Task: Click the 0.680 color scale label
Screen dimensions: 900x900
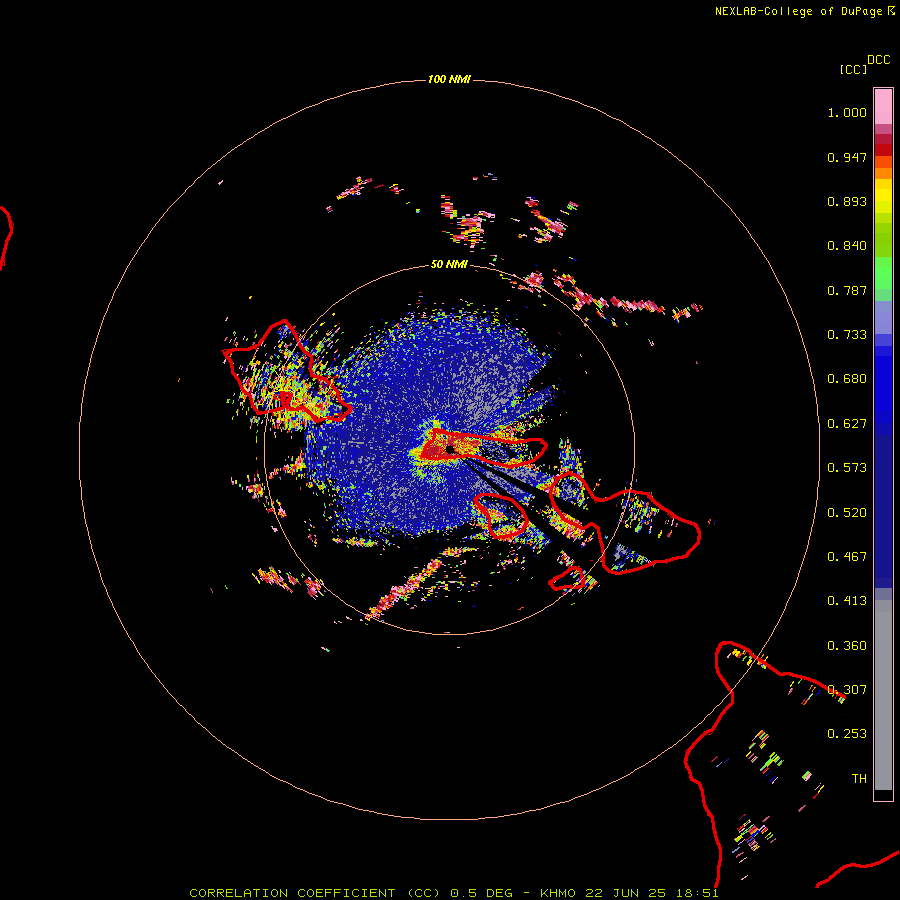Action: [x=847, y=379]
